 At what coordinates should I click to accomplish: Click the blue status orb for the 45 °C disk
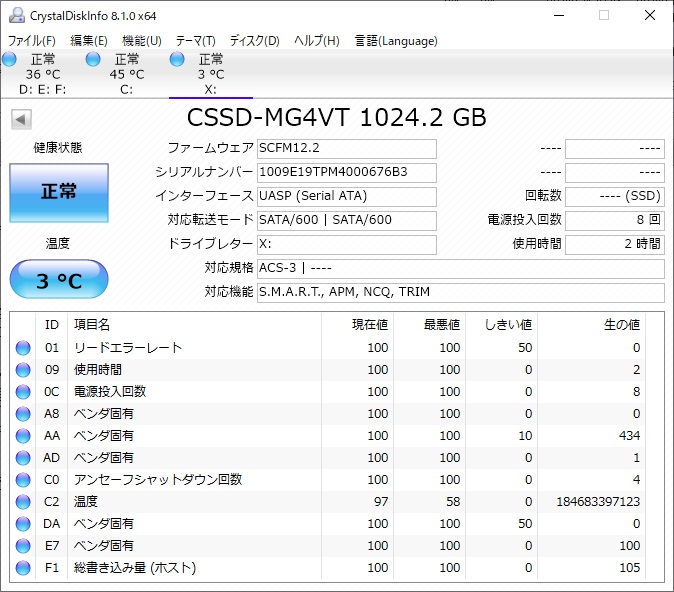point(93,59)
